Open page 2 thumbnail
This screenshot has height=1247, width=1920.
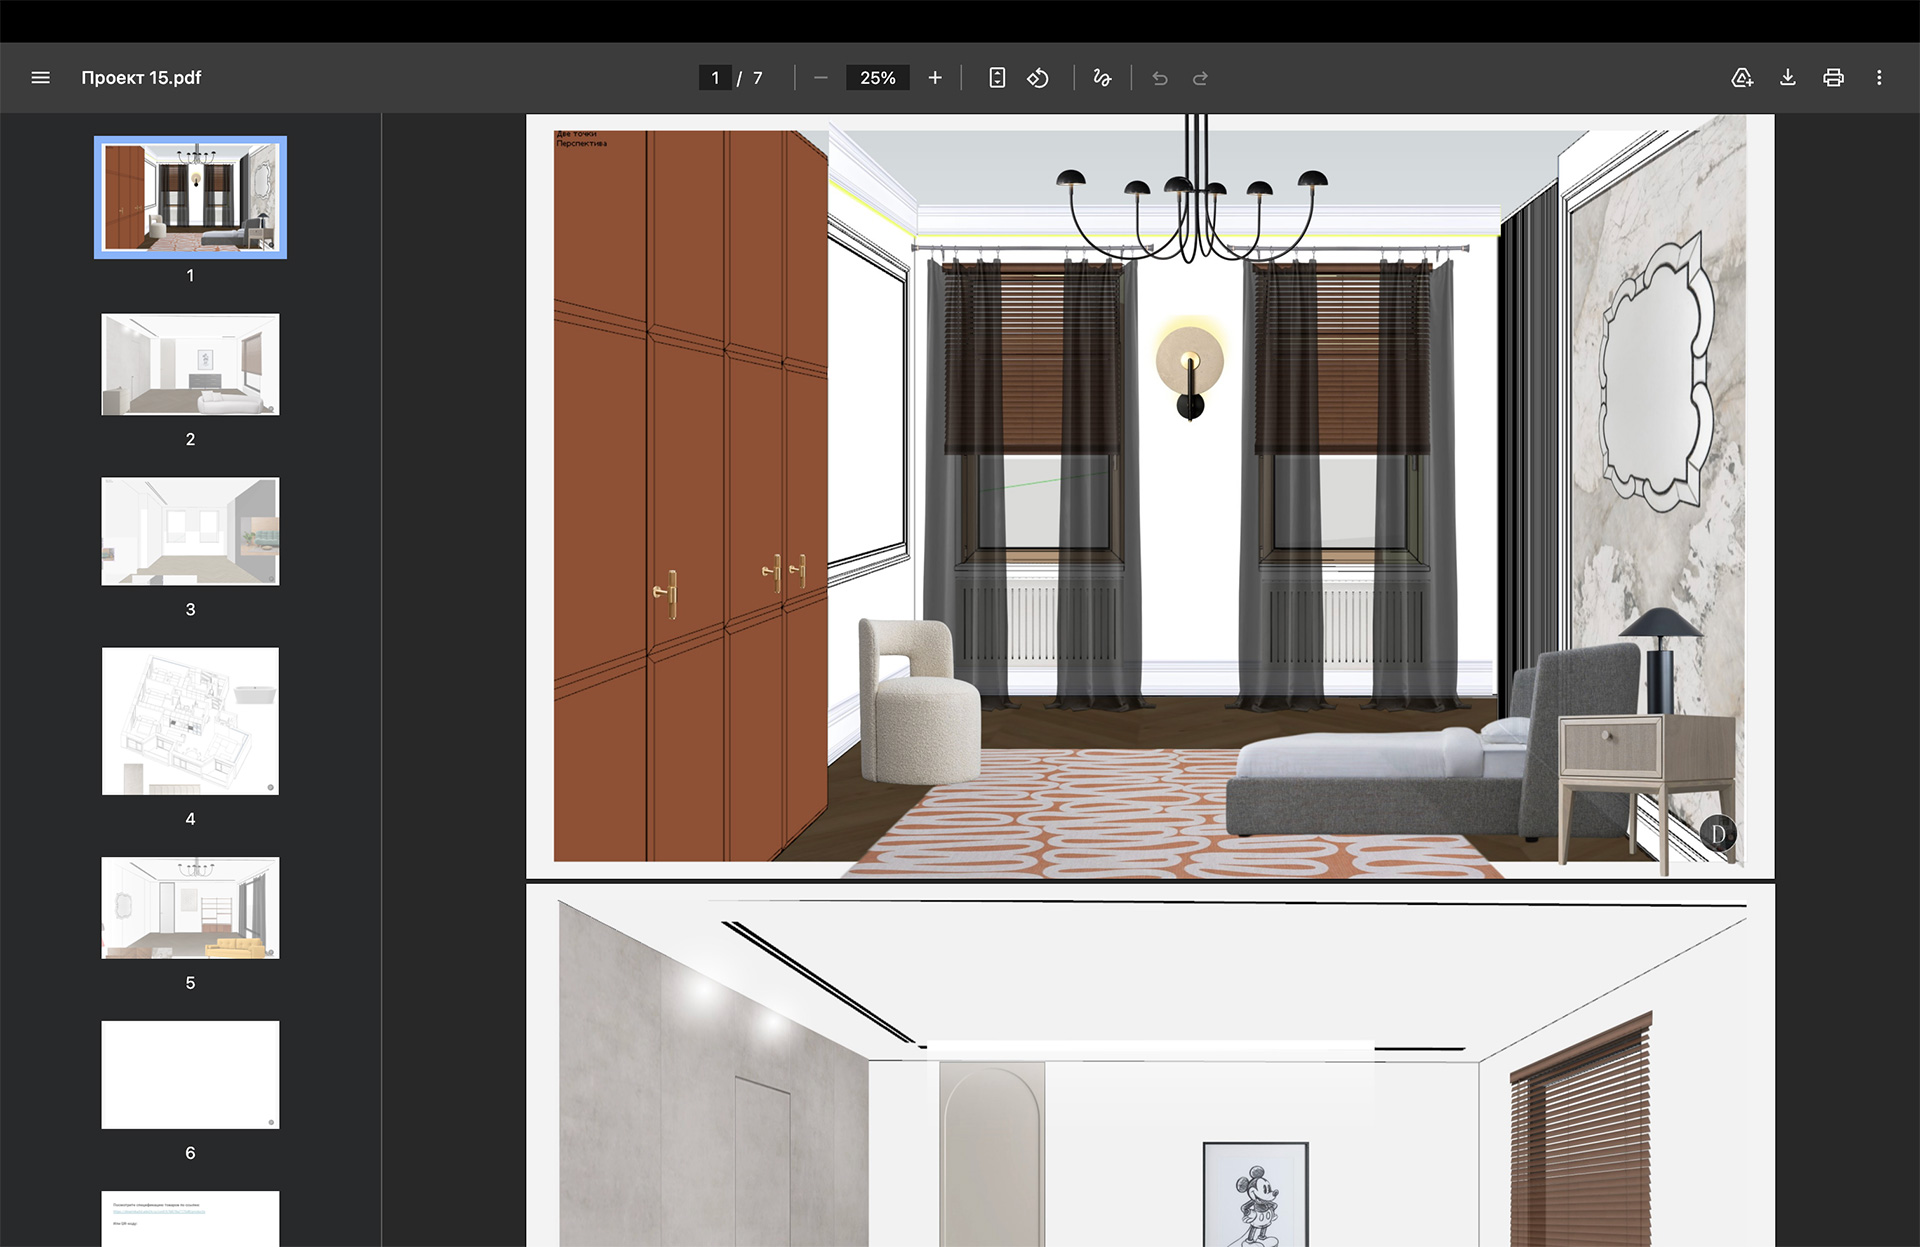point(190,364)
